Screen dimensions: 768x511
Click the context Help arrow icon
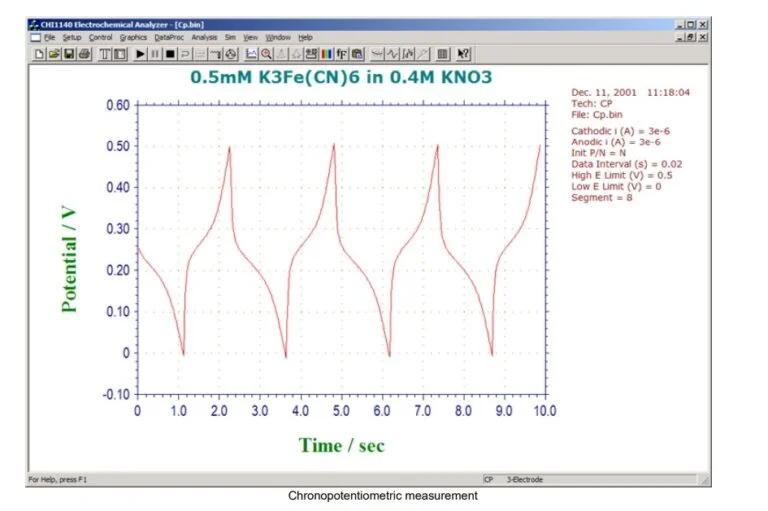(x=463, y=52)
